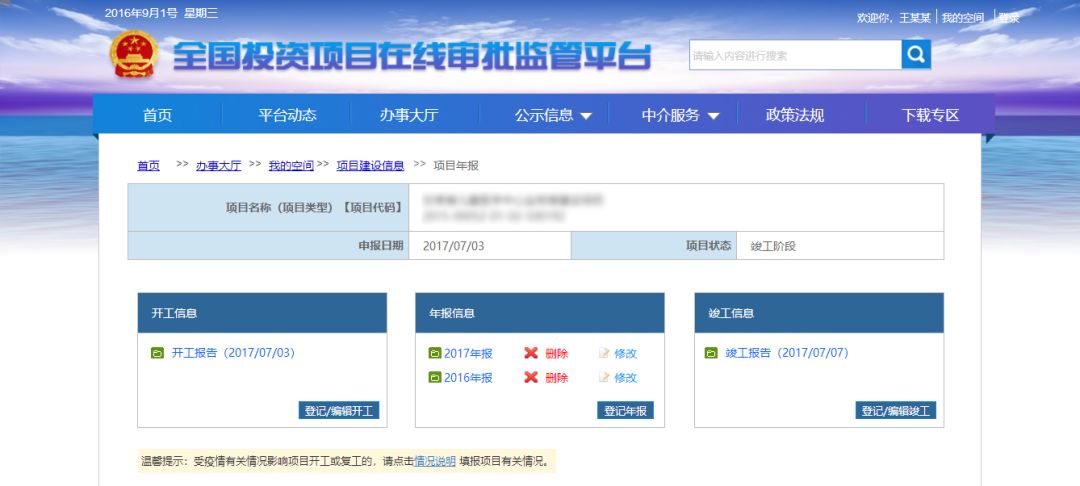Expand the 中介服务 dropdown menu

pos(680,115)
